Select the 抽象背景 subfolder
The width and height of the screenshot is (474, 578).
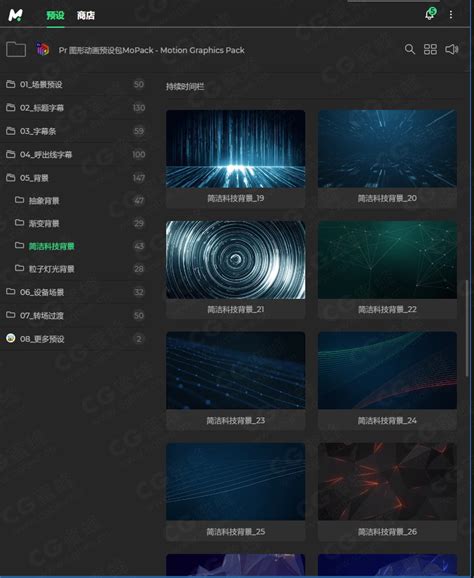[76, 201]
